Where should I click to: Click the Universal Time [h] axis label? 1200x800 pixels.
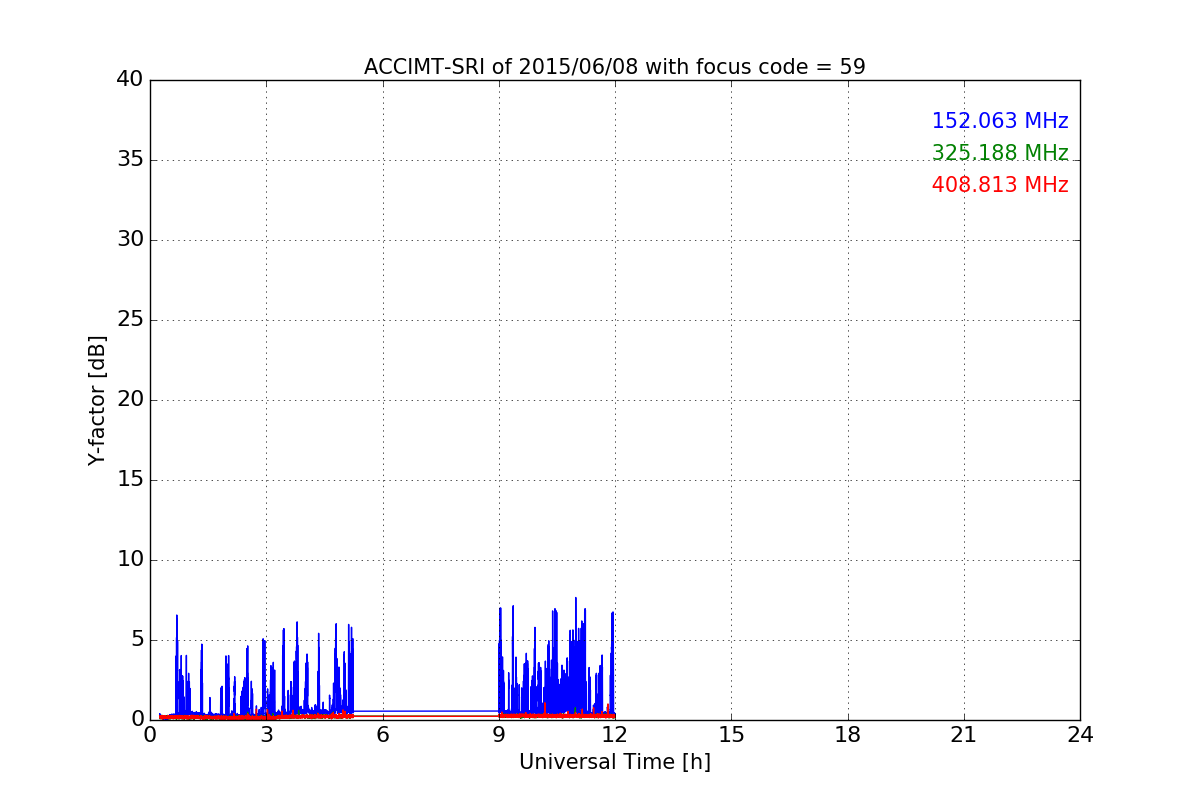click(x=614, y=762)
